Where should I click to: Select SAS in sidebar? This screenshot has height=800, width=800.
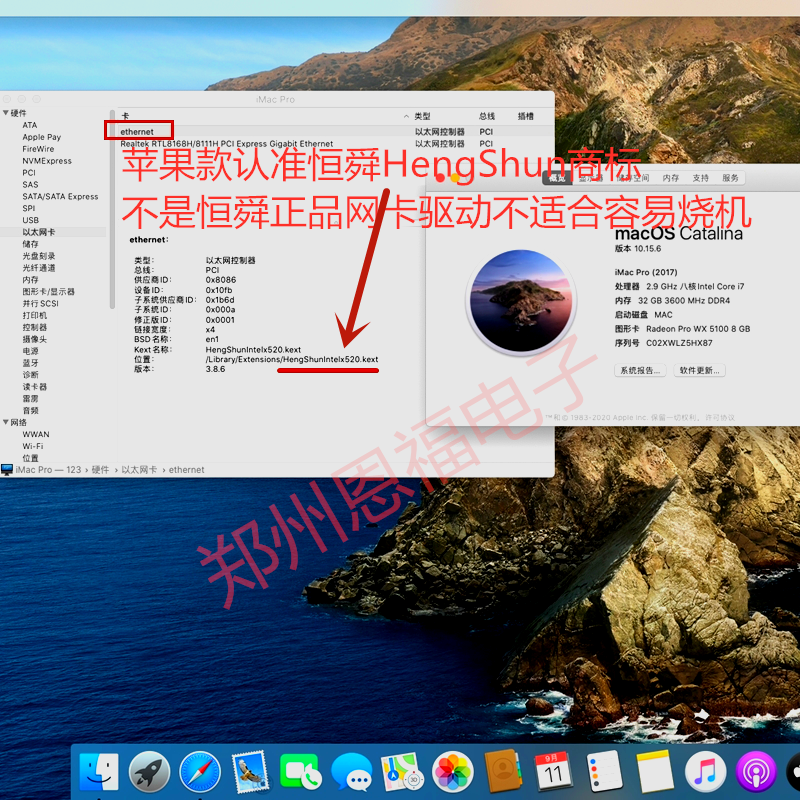pyautogui.click(x=30, y=185)
